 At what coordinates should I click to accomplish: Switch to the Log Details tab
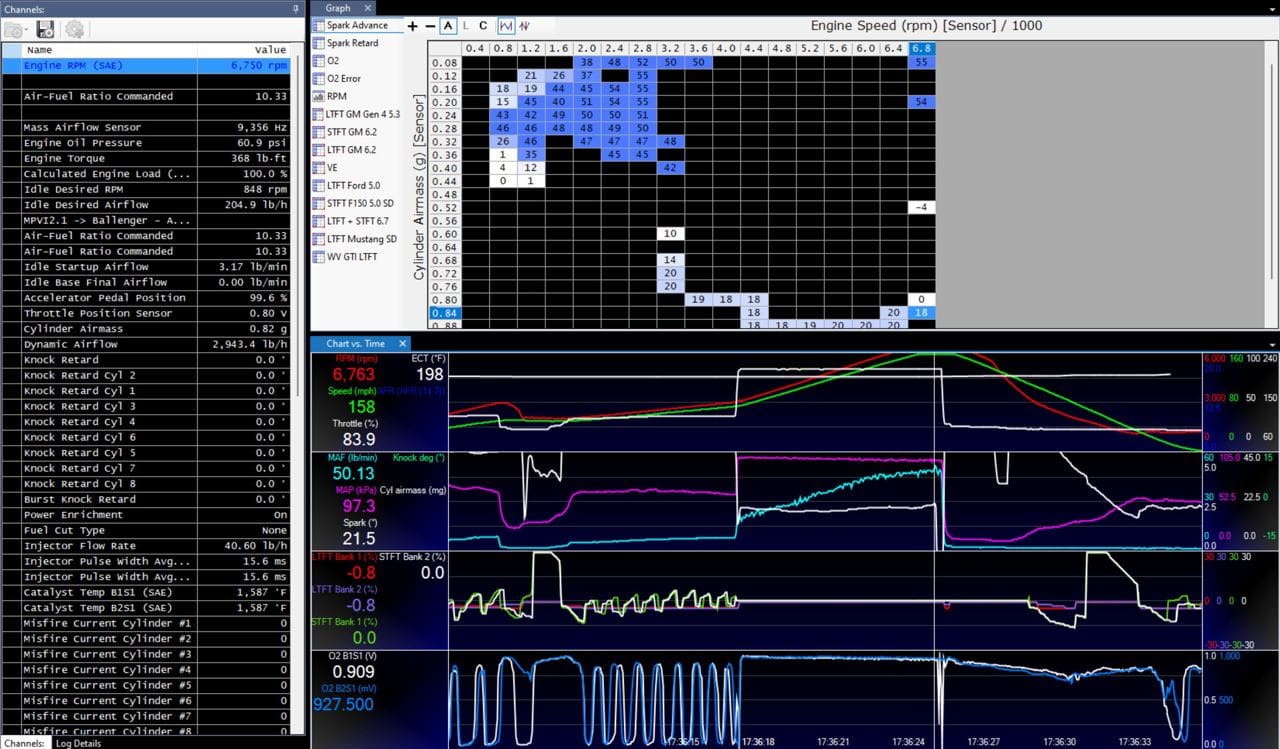click(78, 743)
